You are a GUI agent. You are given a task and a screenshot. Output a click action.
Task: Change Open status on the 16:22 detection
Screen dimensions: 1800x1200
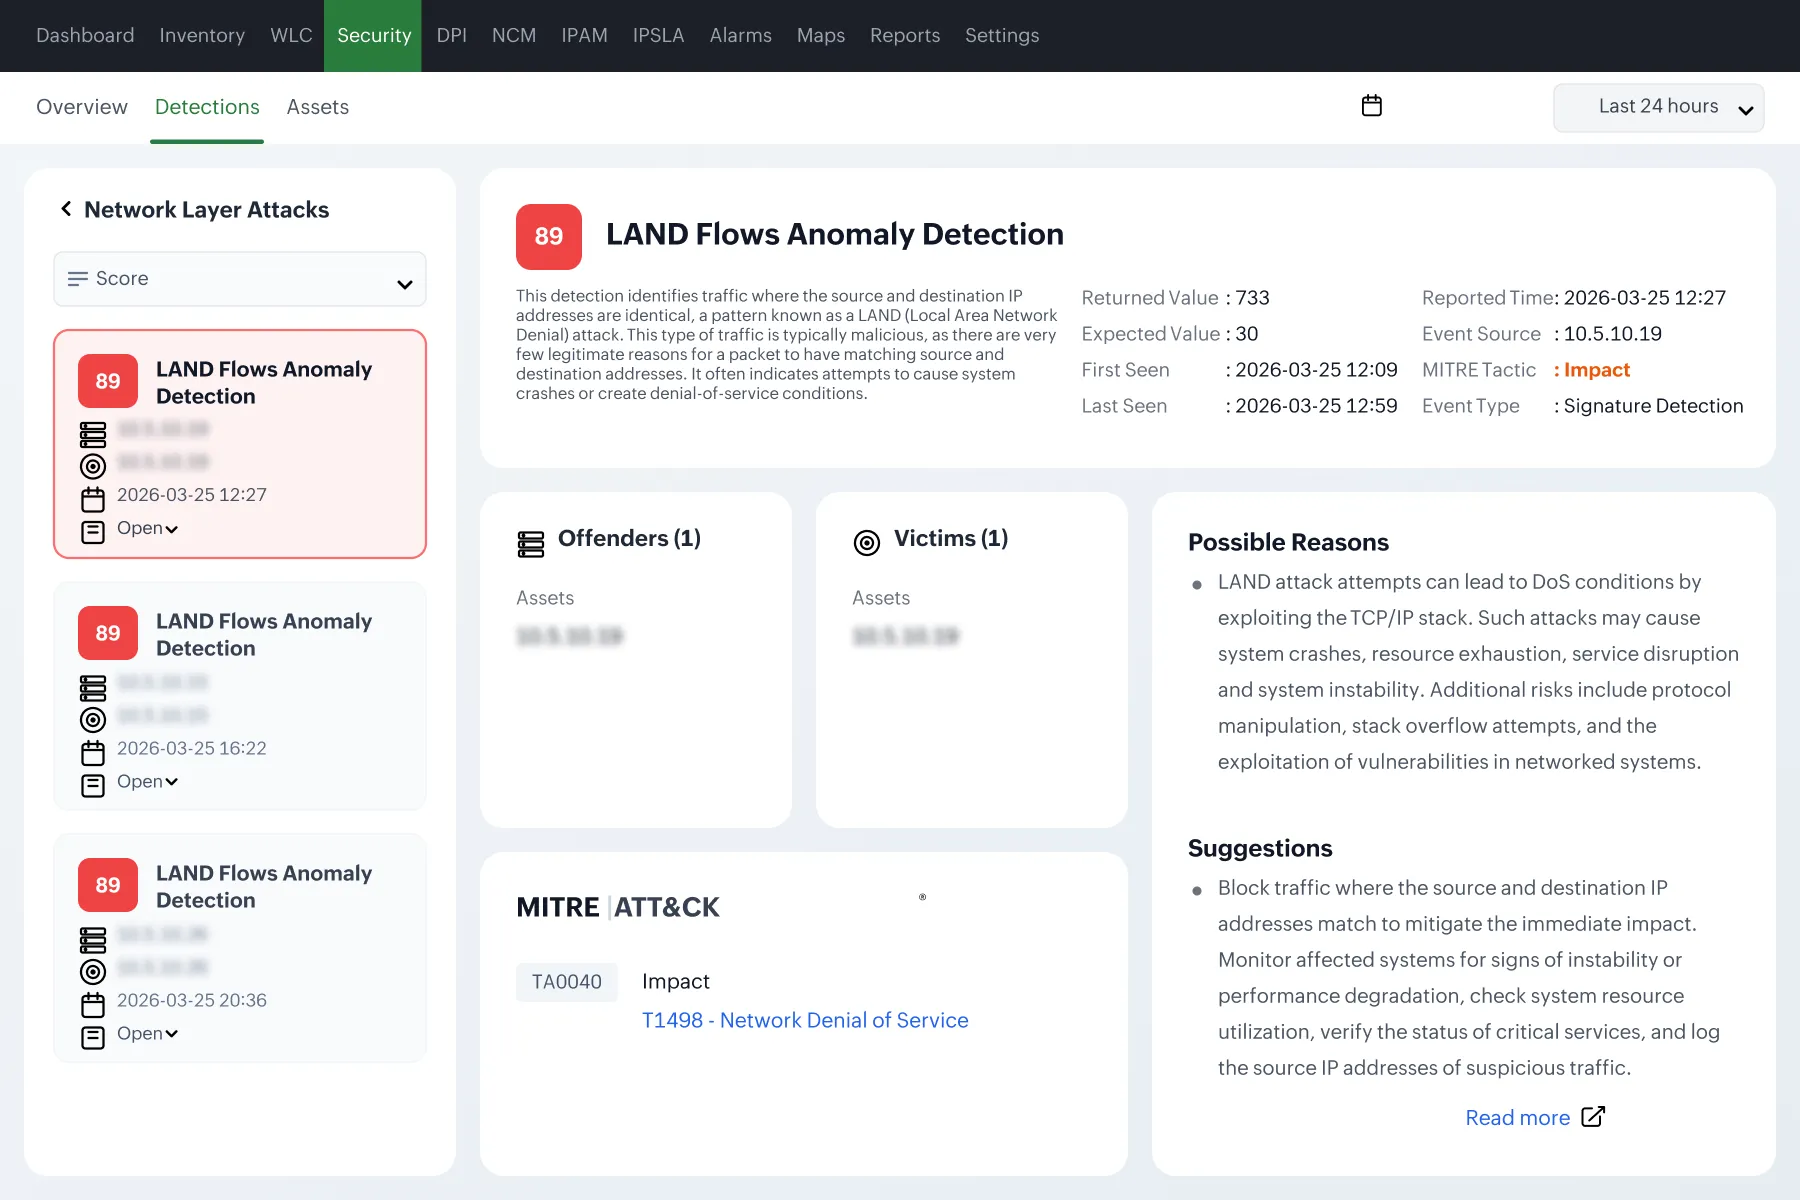pos(148,781)
